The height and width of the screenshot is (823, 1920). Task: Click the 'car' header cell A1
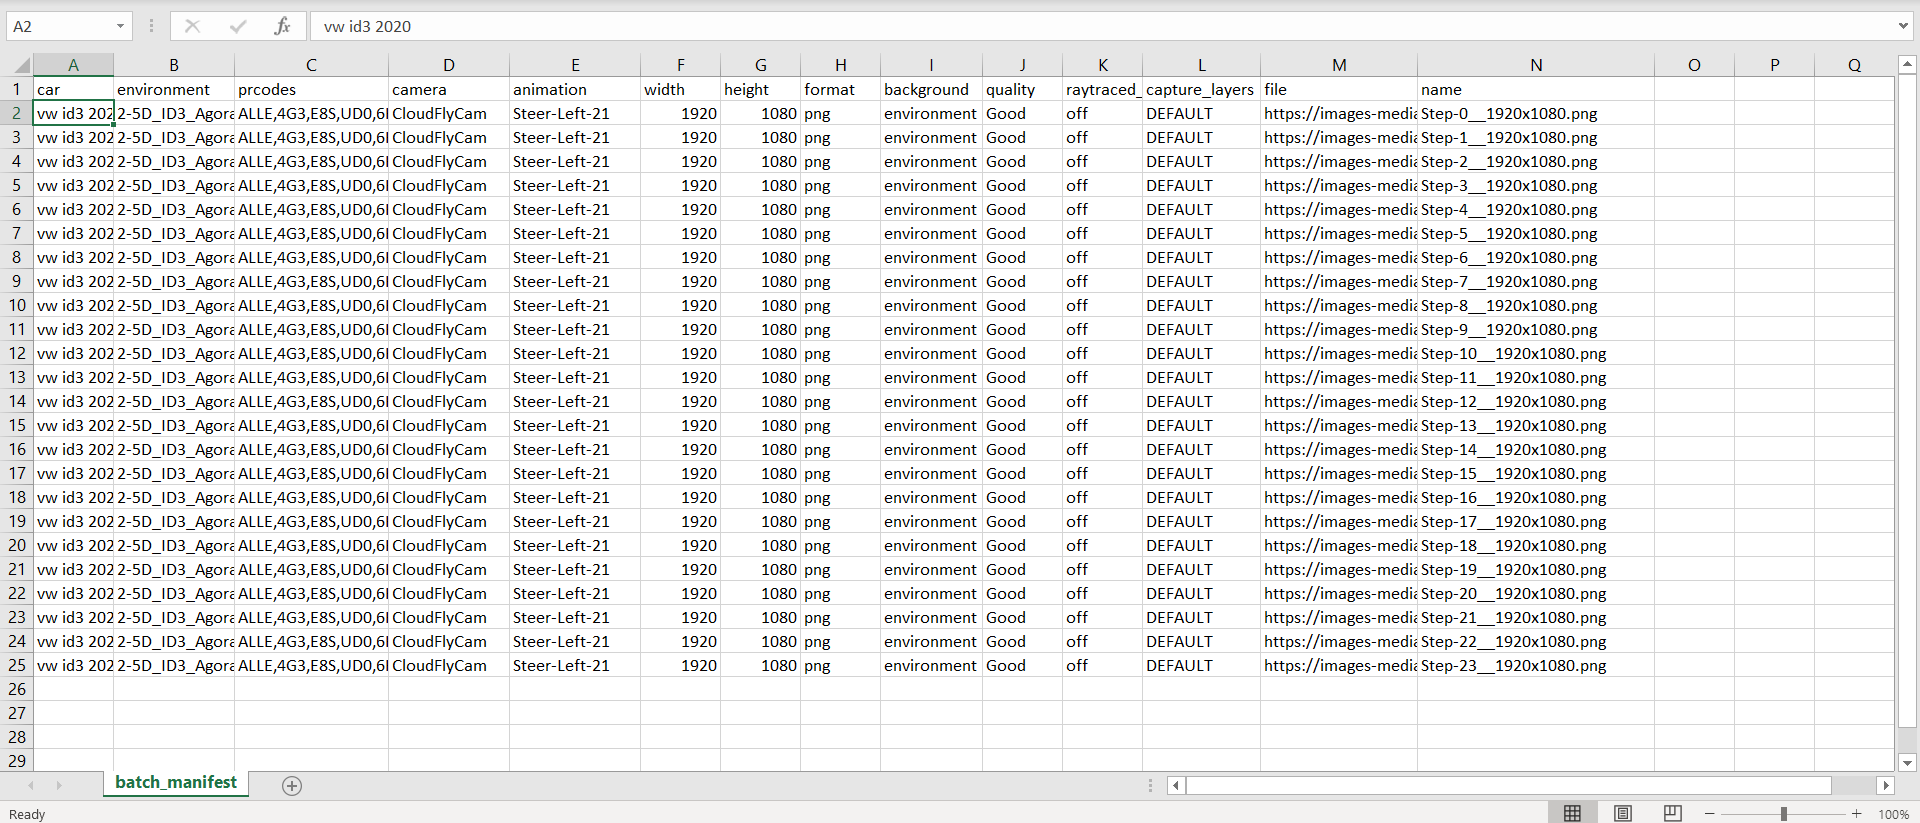[73, 89]
